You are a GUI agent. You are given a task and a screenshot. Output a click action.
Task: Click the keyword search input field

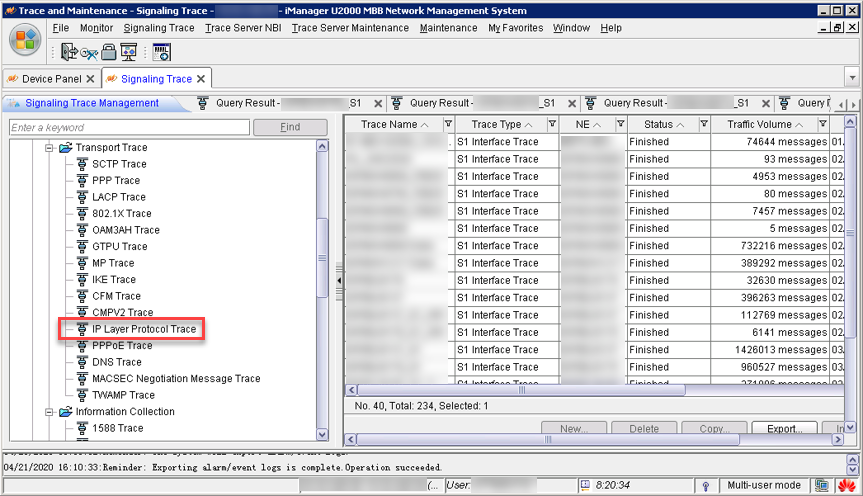(129, 128)
